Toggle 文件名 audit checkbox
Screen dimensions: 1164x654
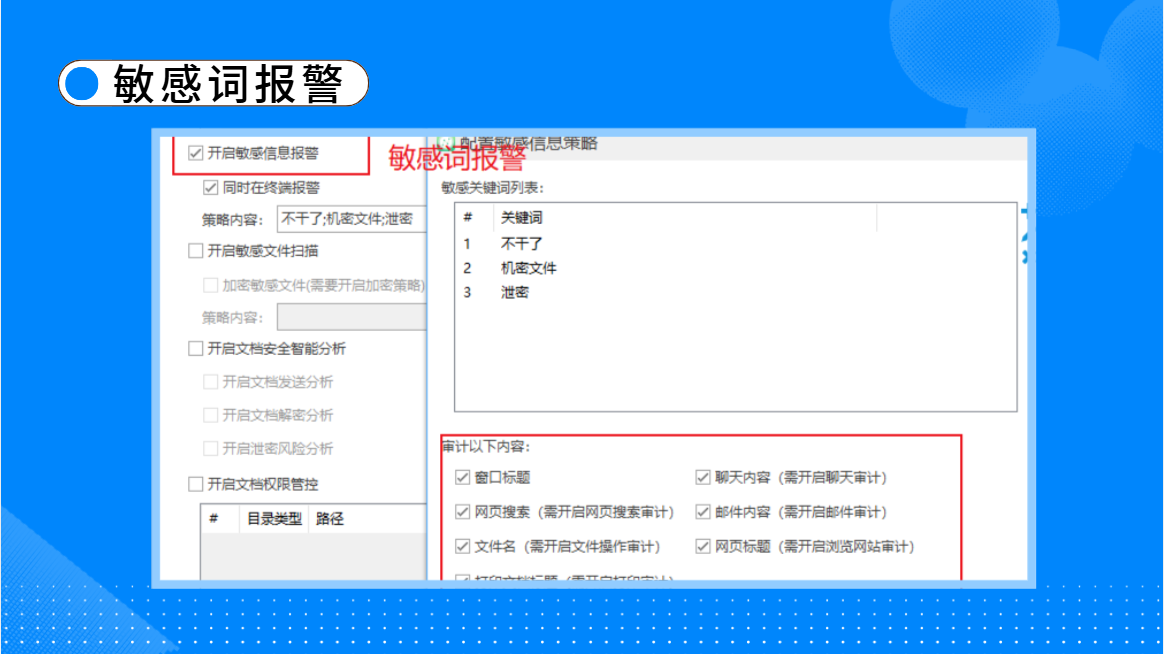click(x=462, y=546)
